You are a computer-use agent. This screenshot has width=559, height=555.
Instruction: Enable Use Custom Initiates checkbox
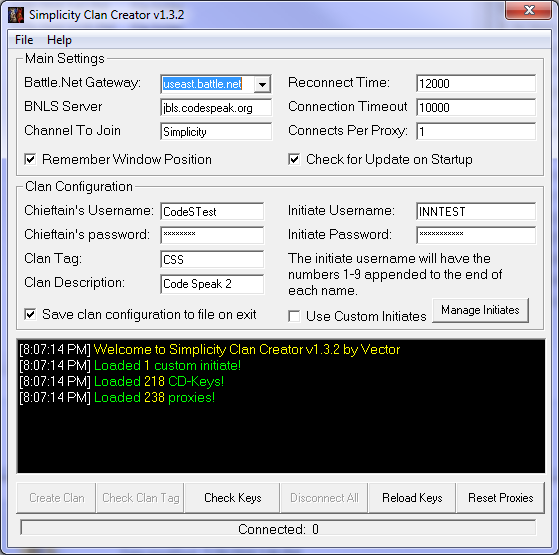click(294, 316)
